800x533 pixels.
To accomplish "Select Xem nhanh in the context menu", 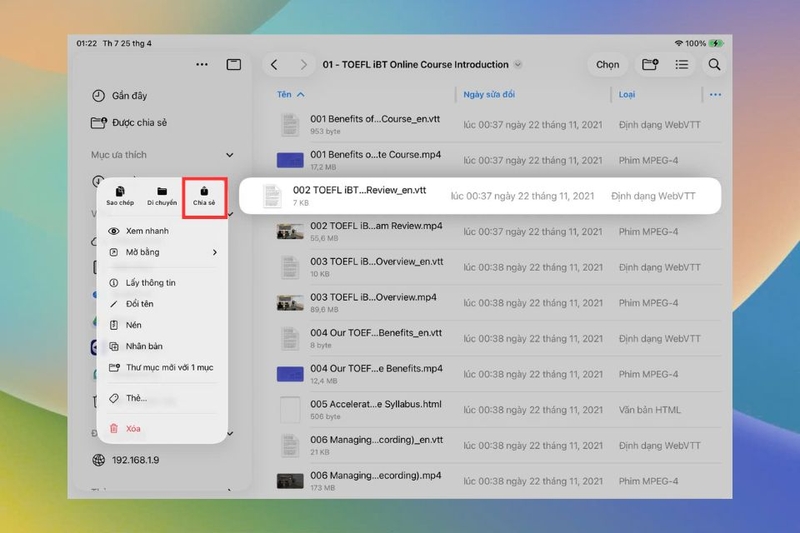I will point(147,231).
